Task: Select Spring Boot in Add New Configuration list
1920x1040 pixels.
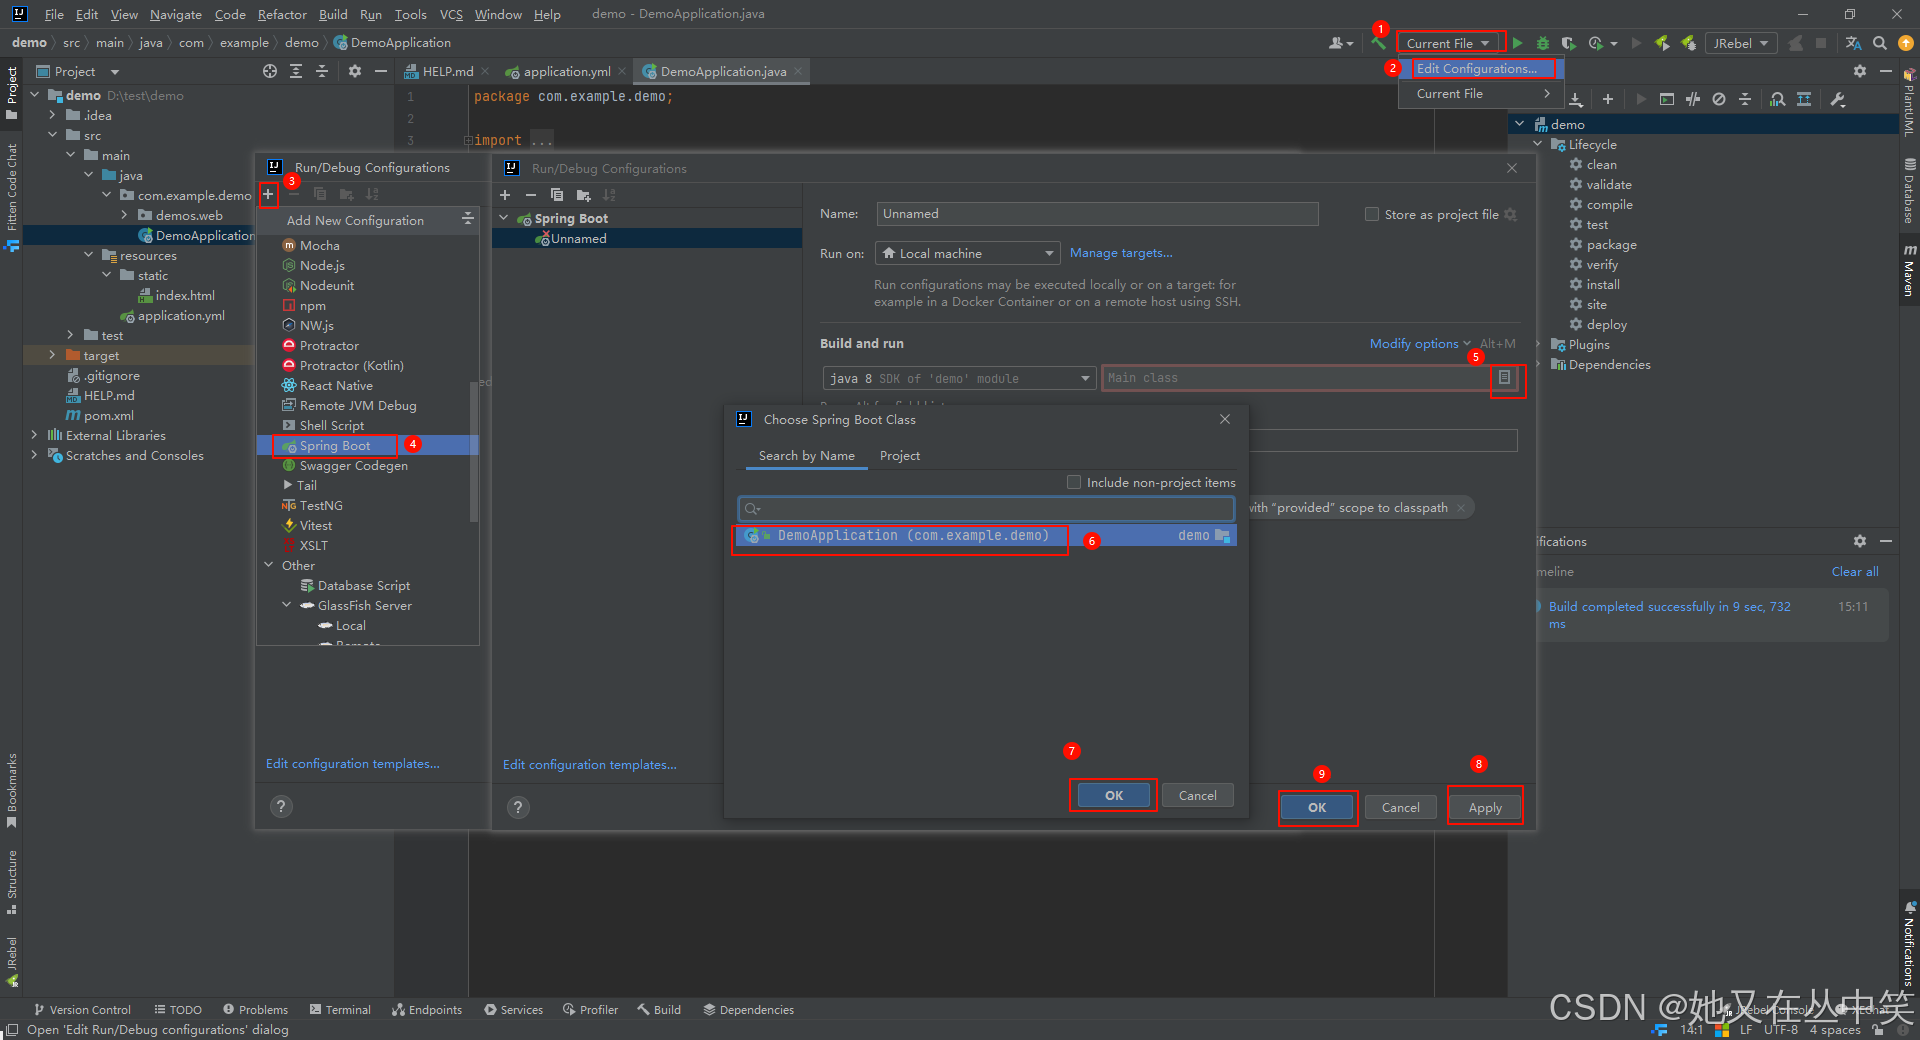Action: click(369, 445)
